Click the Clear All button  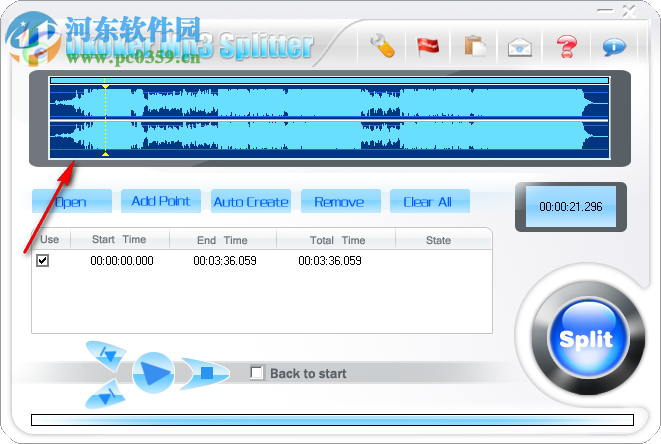coord(430,202)
